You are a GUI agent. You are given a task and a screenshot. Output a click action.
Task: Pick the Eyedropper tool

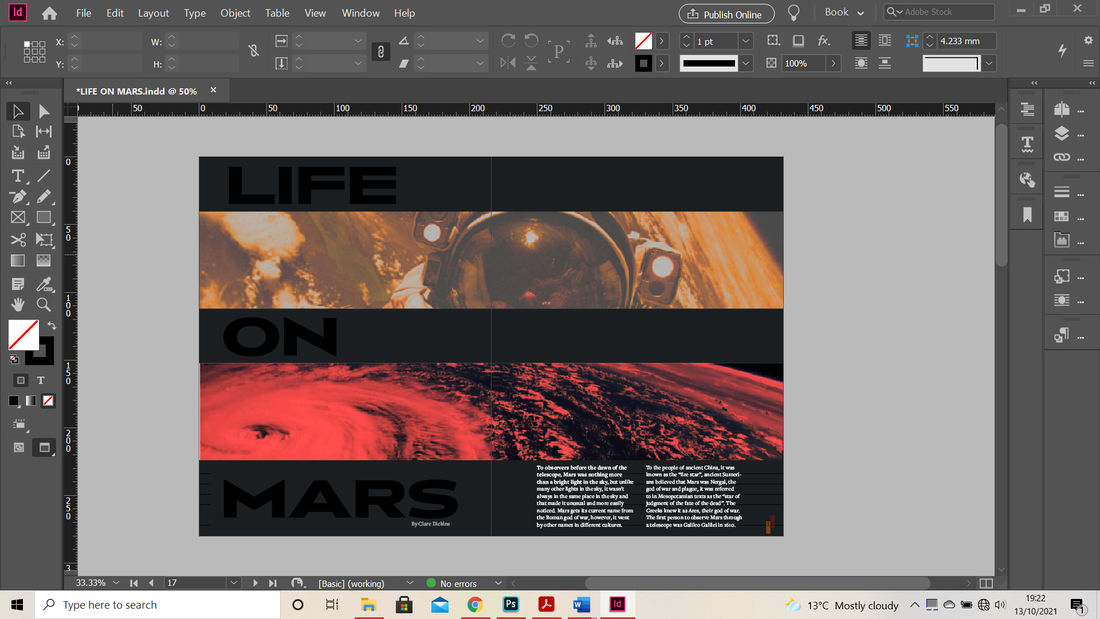tap(43, 284)
